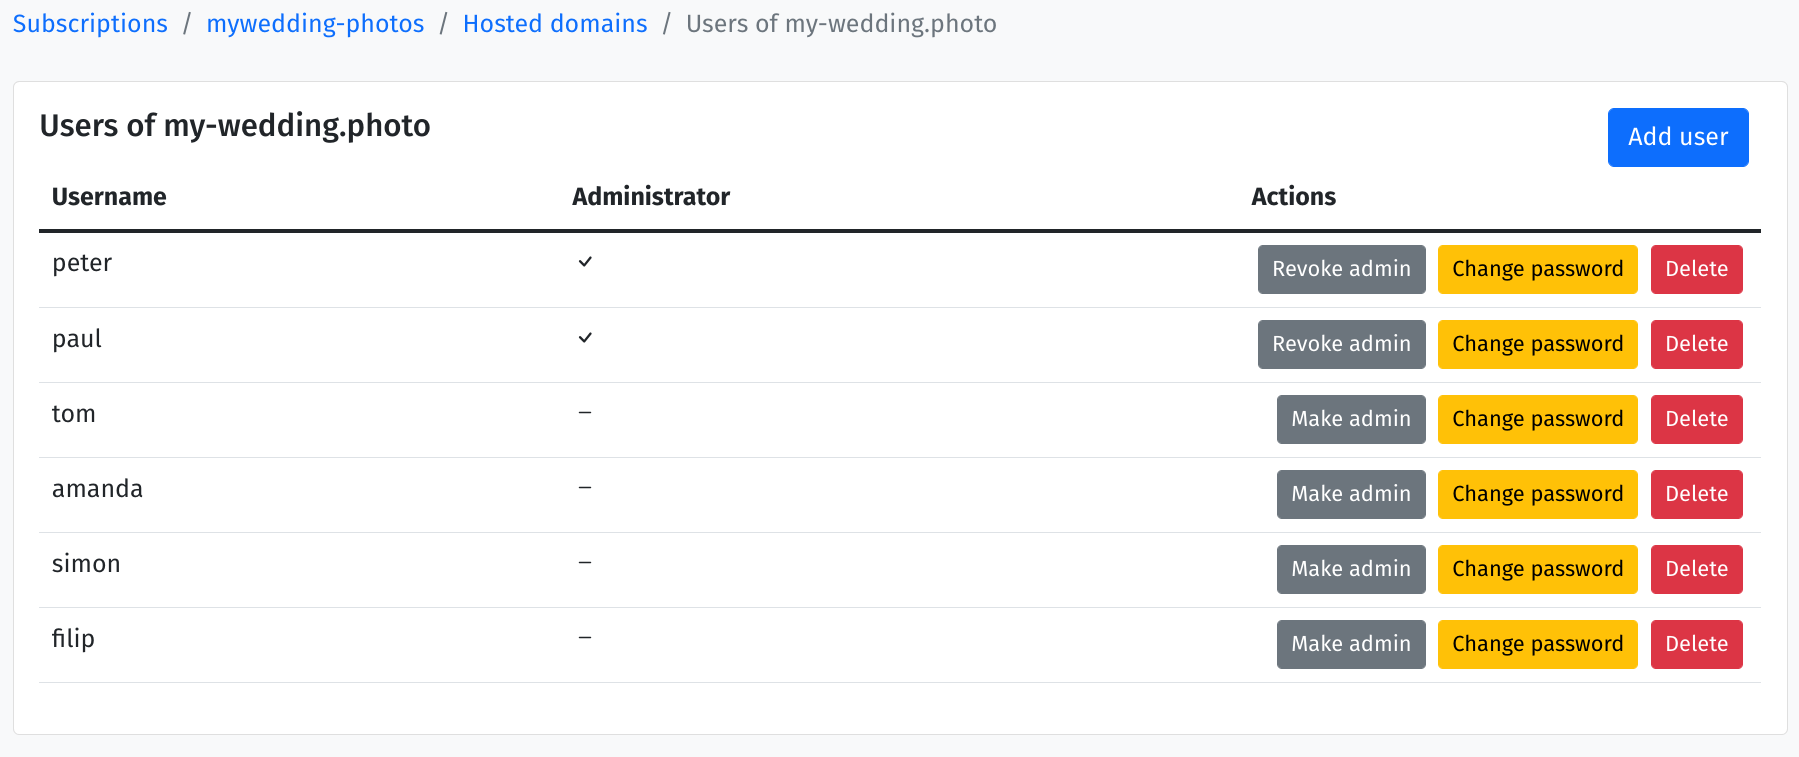Delete the user tom
The height and width of the screenshot is (757, 1799).
click(1696, 419)
